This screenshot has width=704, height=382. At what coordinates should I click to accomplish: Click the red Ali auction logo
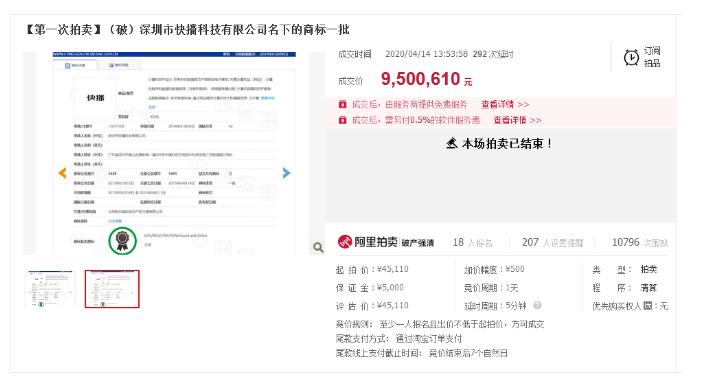pyautogui.click(x=345, y=242)
